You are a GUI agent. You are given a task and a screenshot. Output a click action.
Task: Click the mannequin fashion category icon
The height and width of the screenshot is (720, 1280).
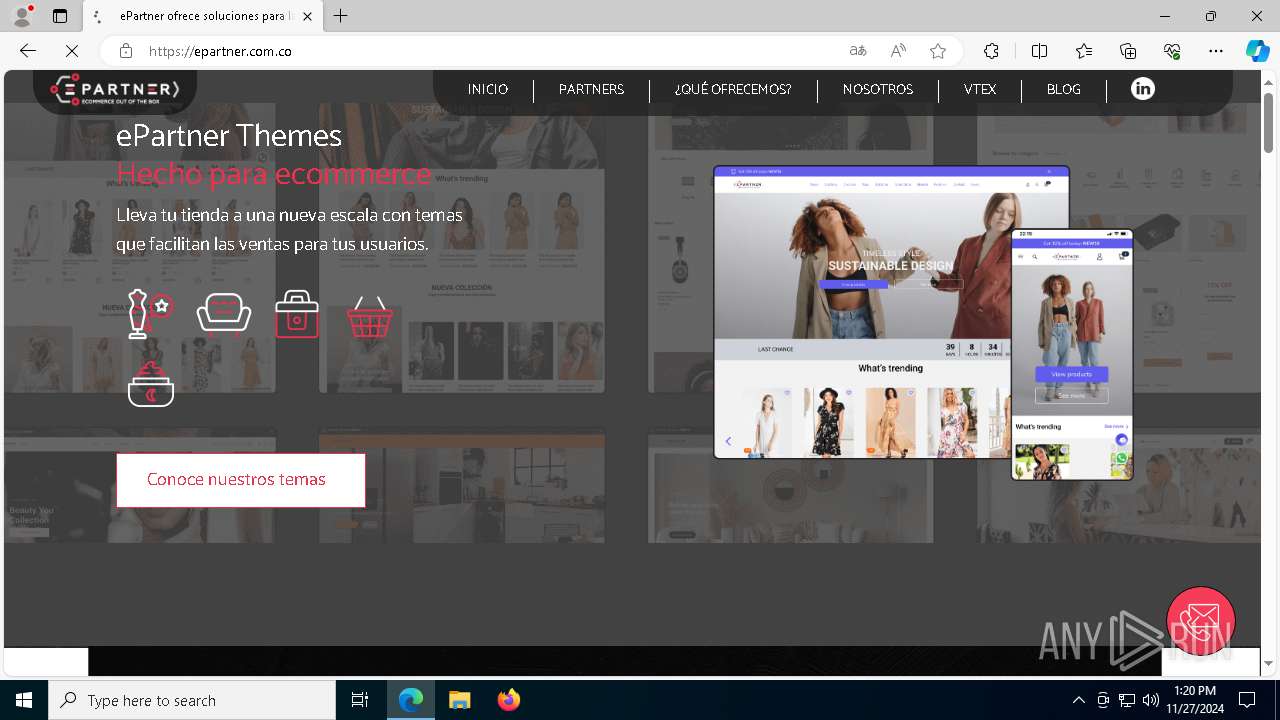[150, 313]
